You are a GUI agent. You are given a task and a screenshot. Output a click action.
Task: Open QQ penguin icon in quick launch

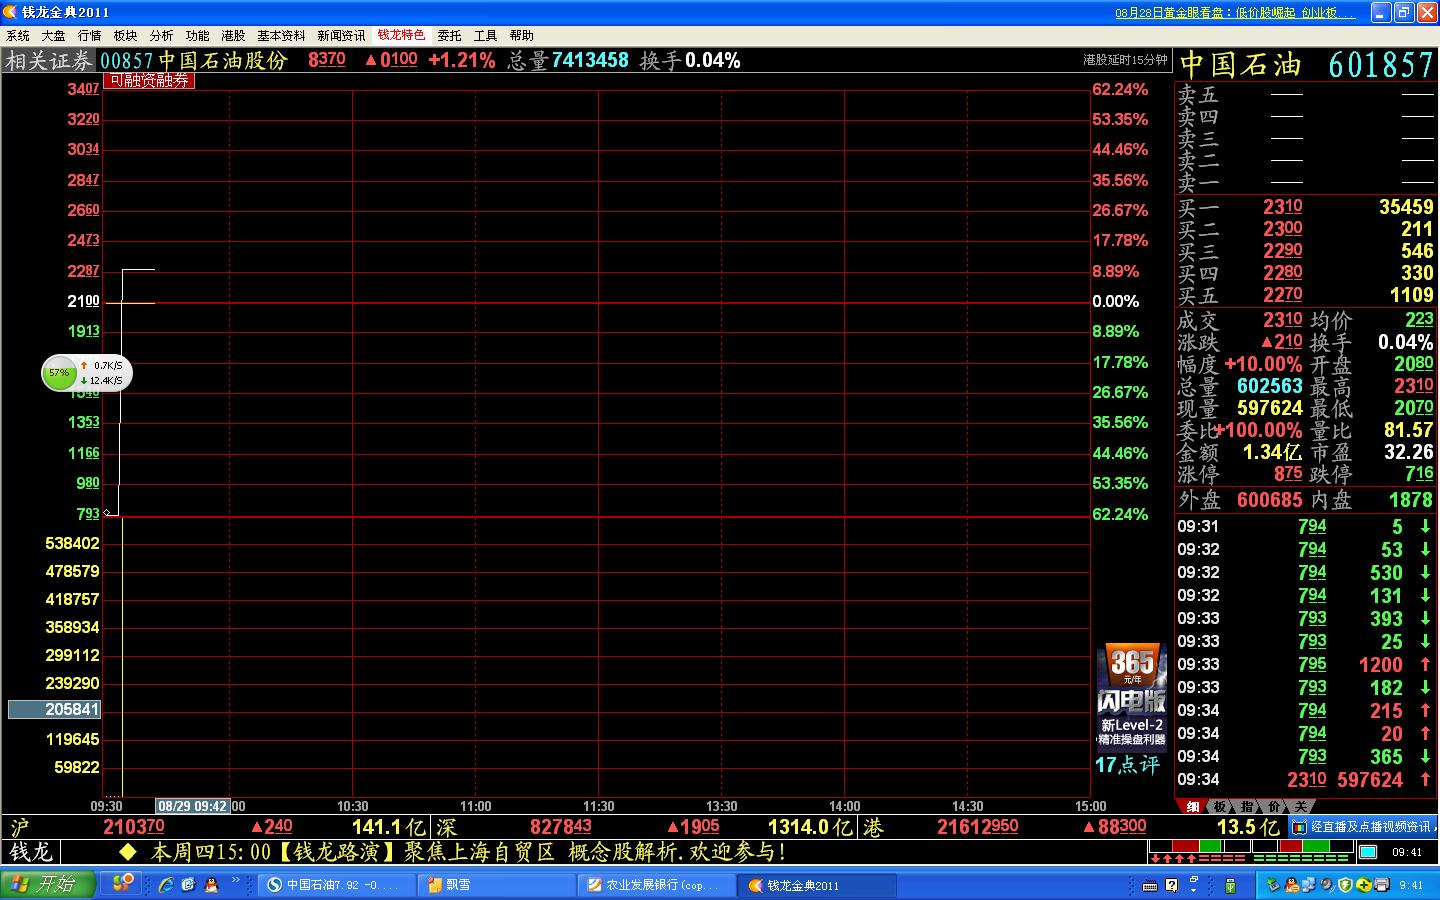point(211,885)
